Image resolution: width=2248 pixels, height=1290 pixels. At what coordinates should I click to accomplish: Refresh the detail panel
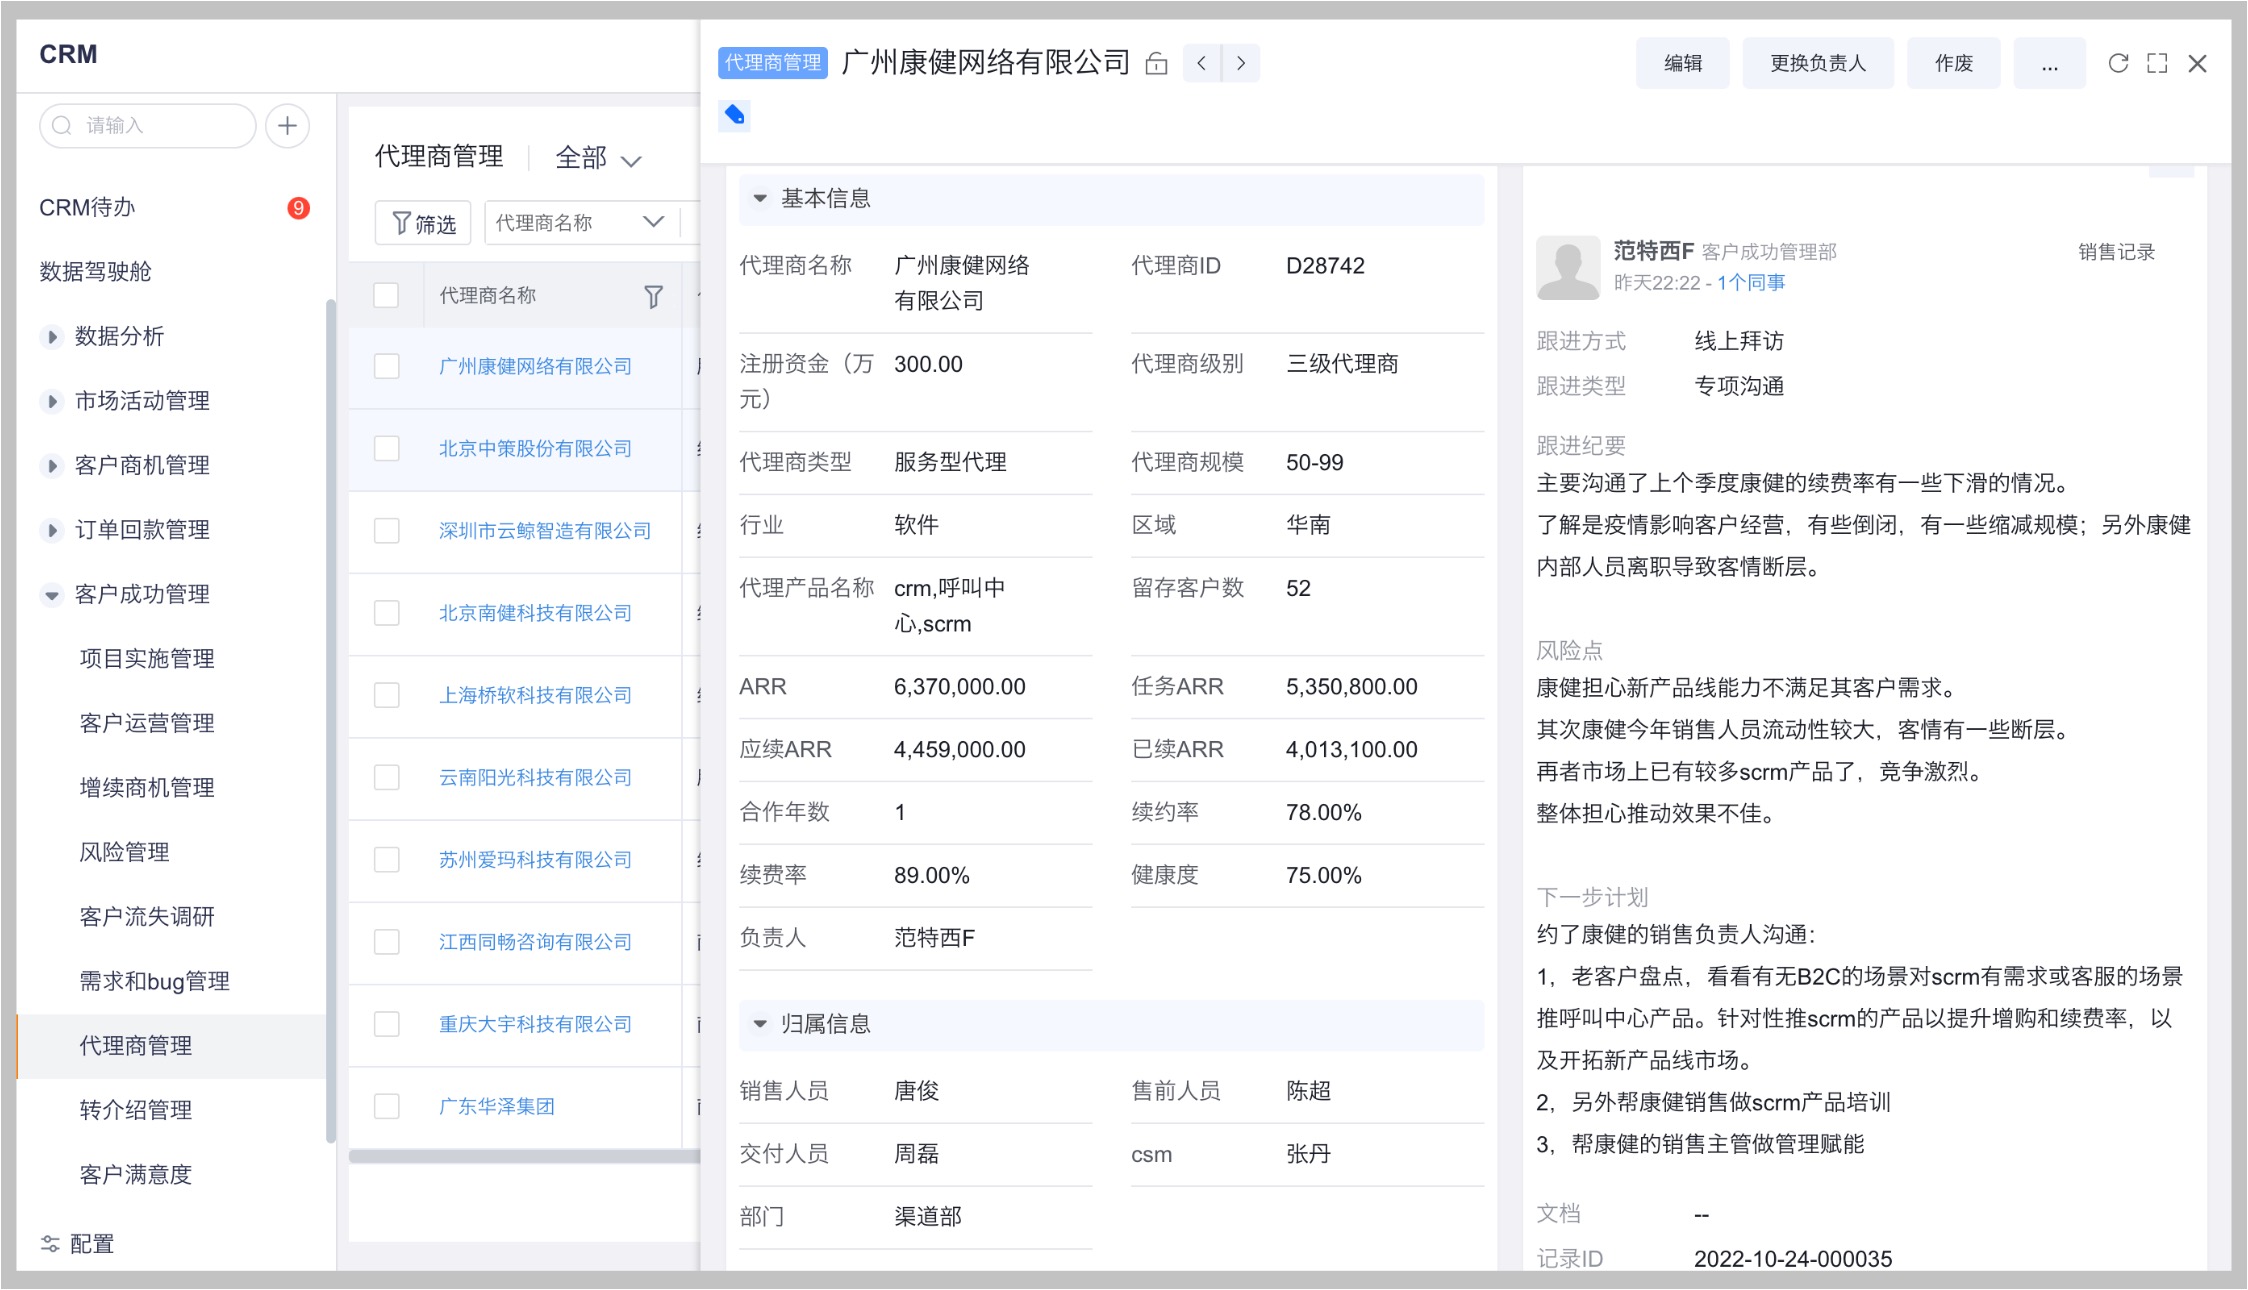pos(2118,63)
